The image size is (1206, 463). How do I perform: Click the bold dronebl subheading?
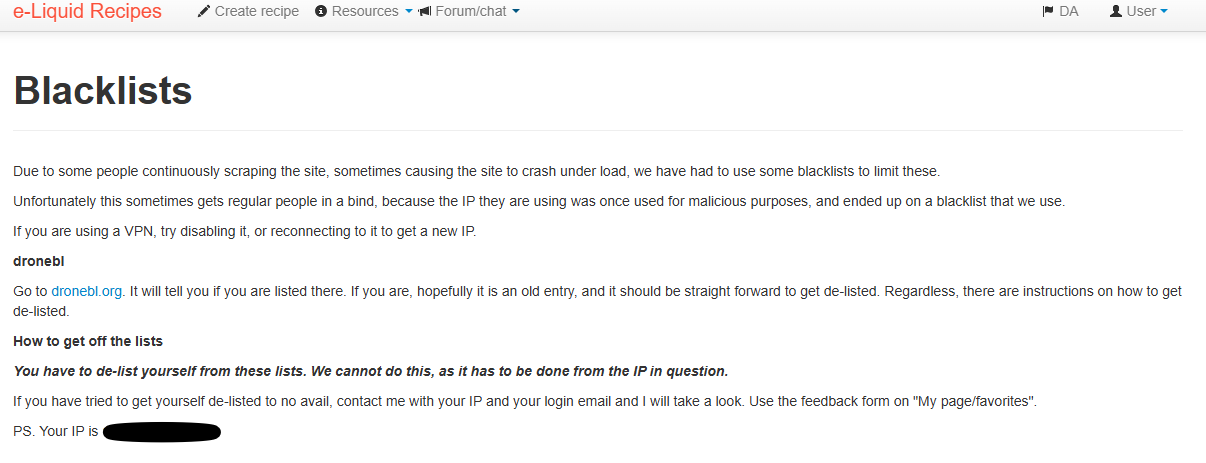click(x=38, y=261)
